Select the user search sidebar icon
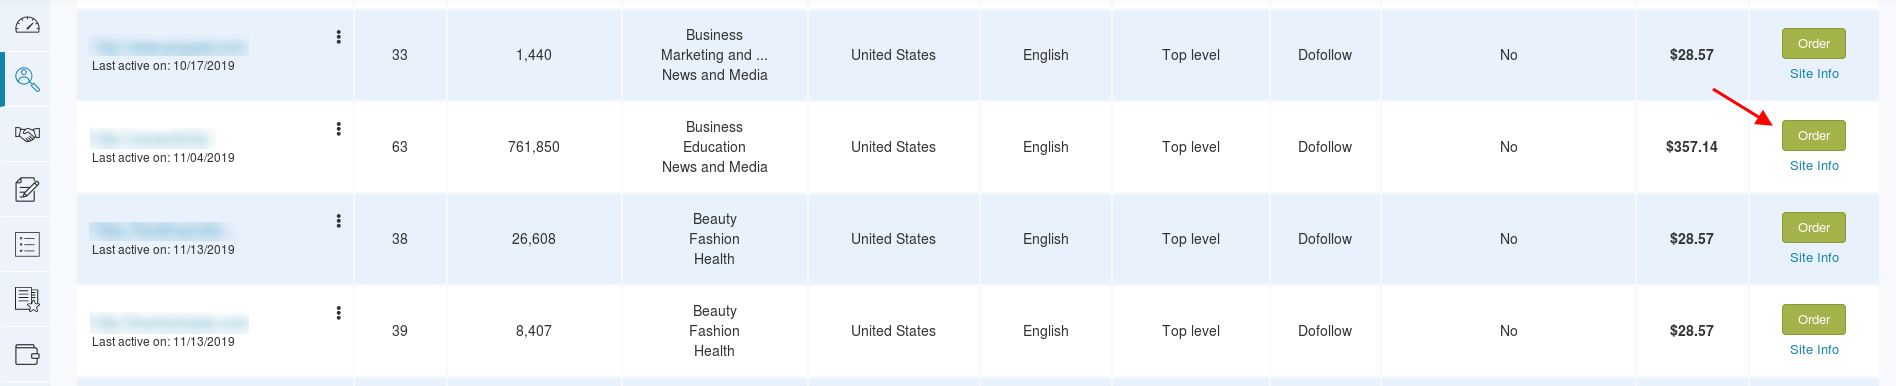 pos(28,79)
